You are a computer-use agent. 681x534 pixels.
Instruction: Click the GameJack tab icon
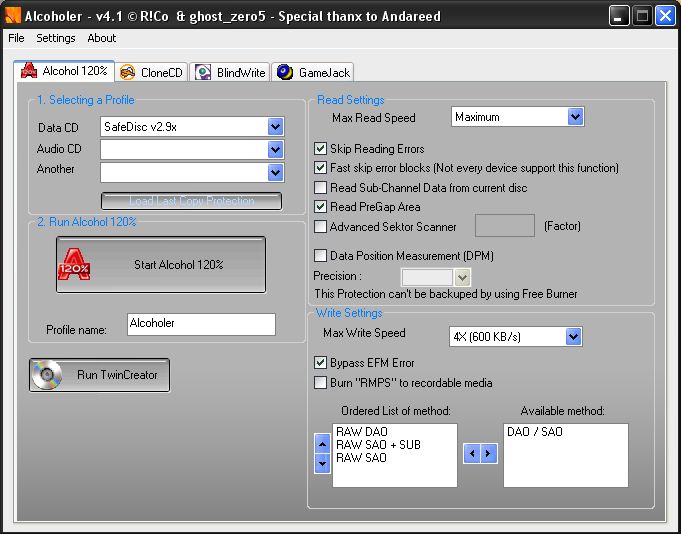pos(285,72)
